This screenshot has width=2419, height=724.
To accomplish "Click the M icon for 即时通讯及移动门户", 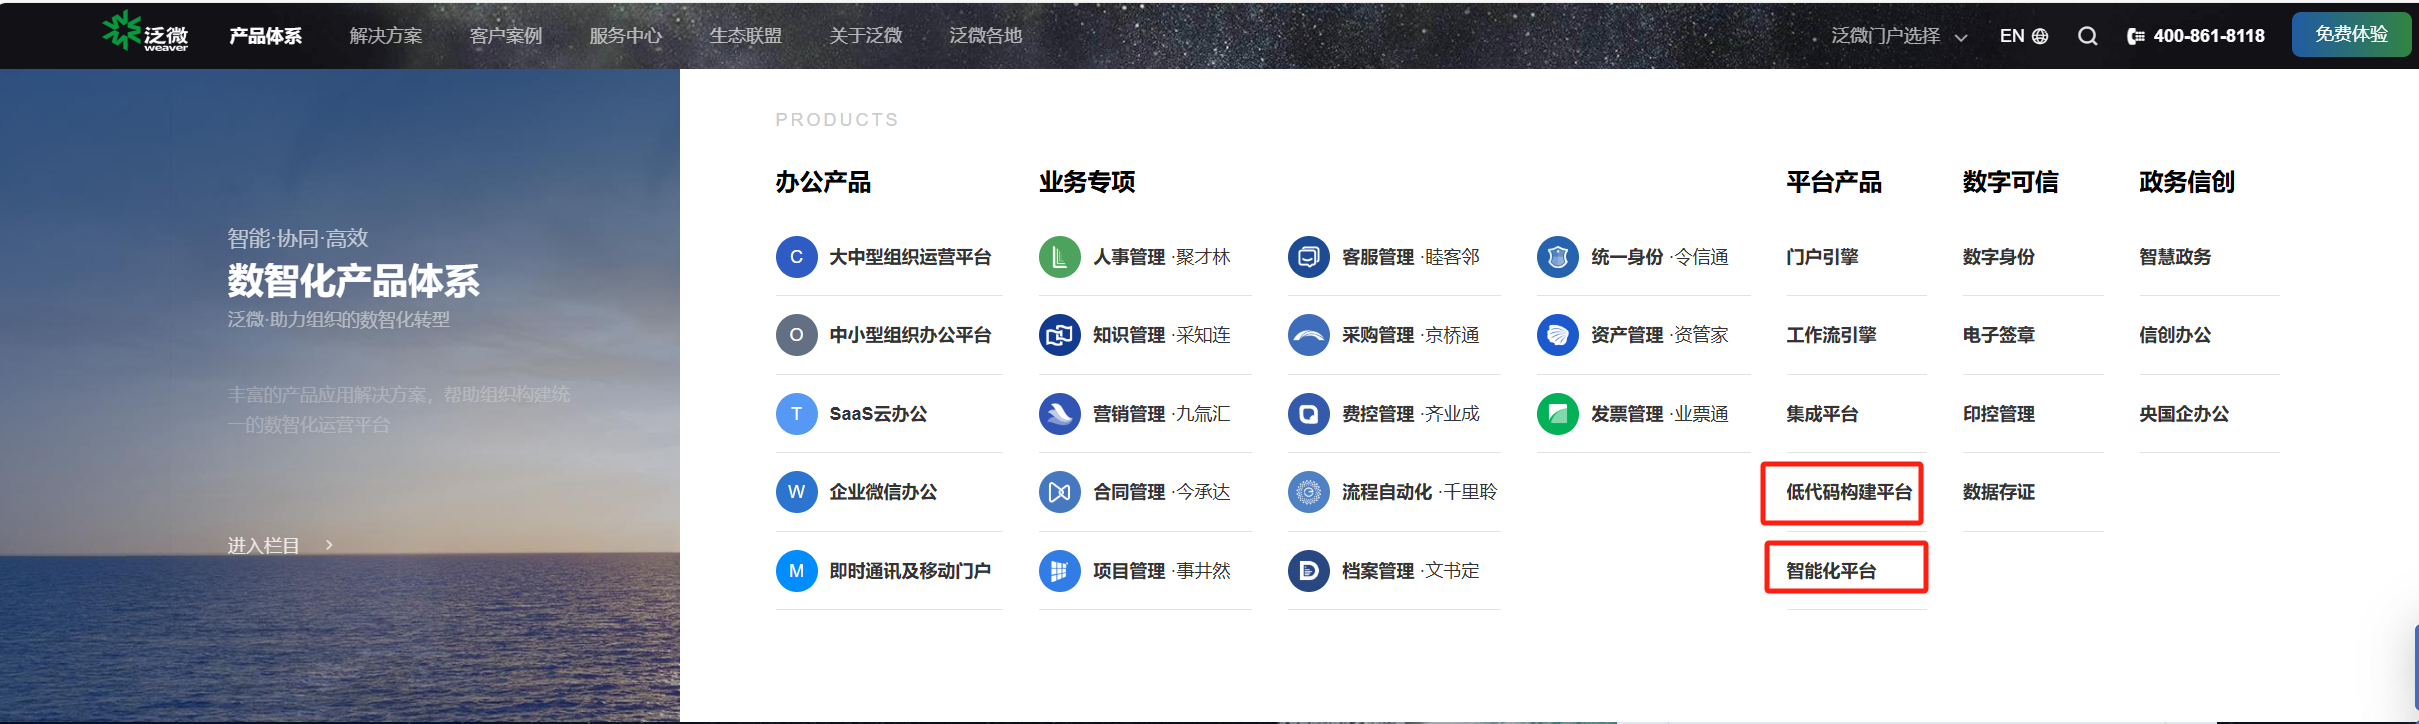I will (796, 571).
